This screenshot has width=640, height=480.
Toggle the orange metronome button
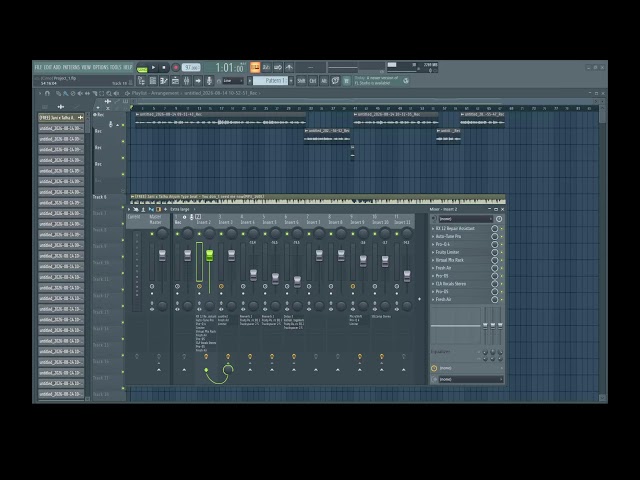255,67
